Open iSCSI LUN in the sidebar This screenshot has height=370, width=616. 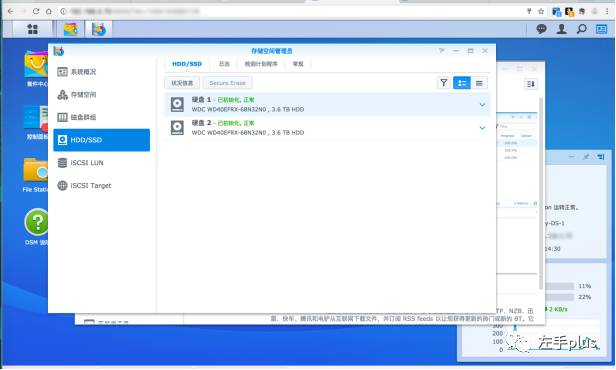pos(101,163)
